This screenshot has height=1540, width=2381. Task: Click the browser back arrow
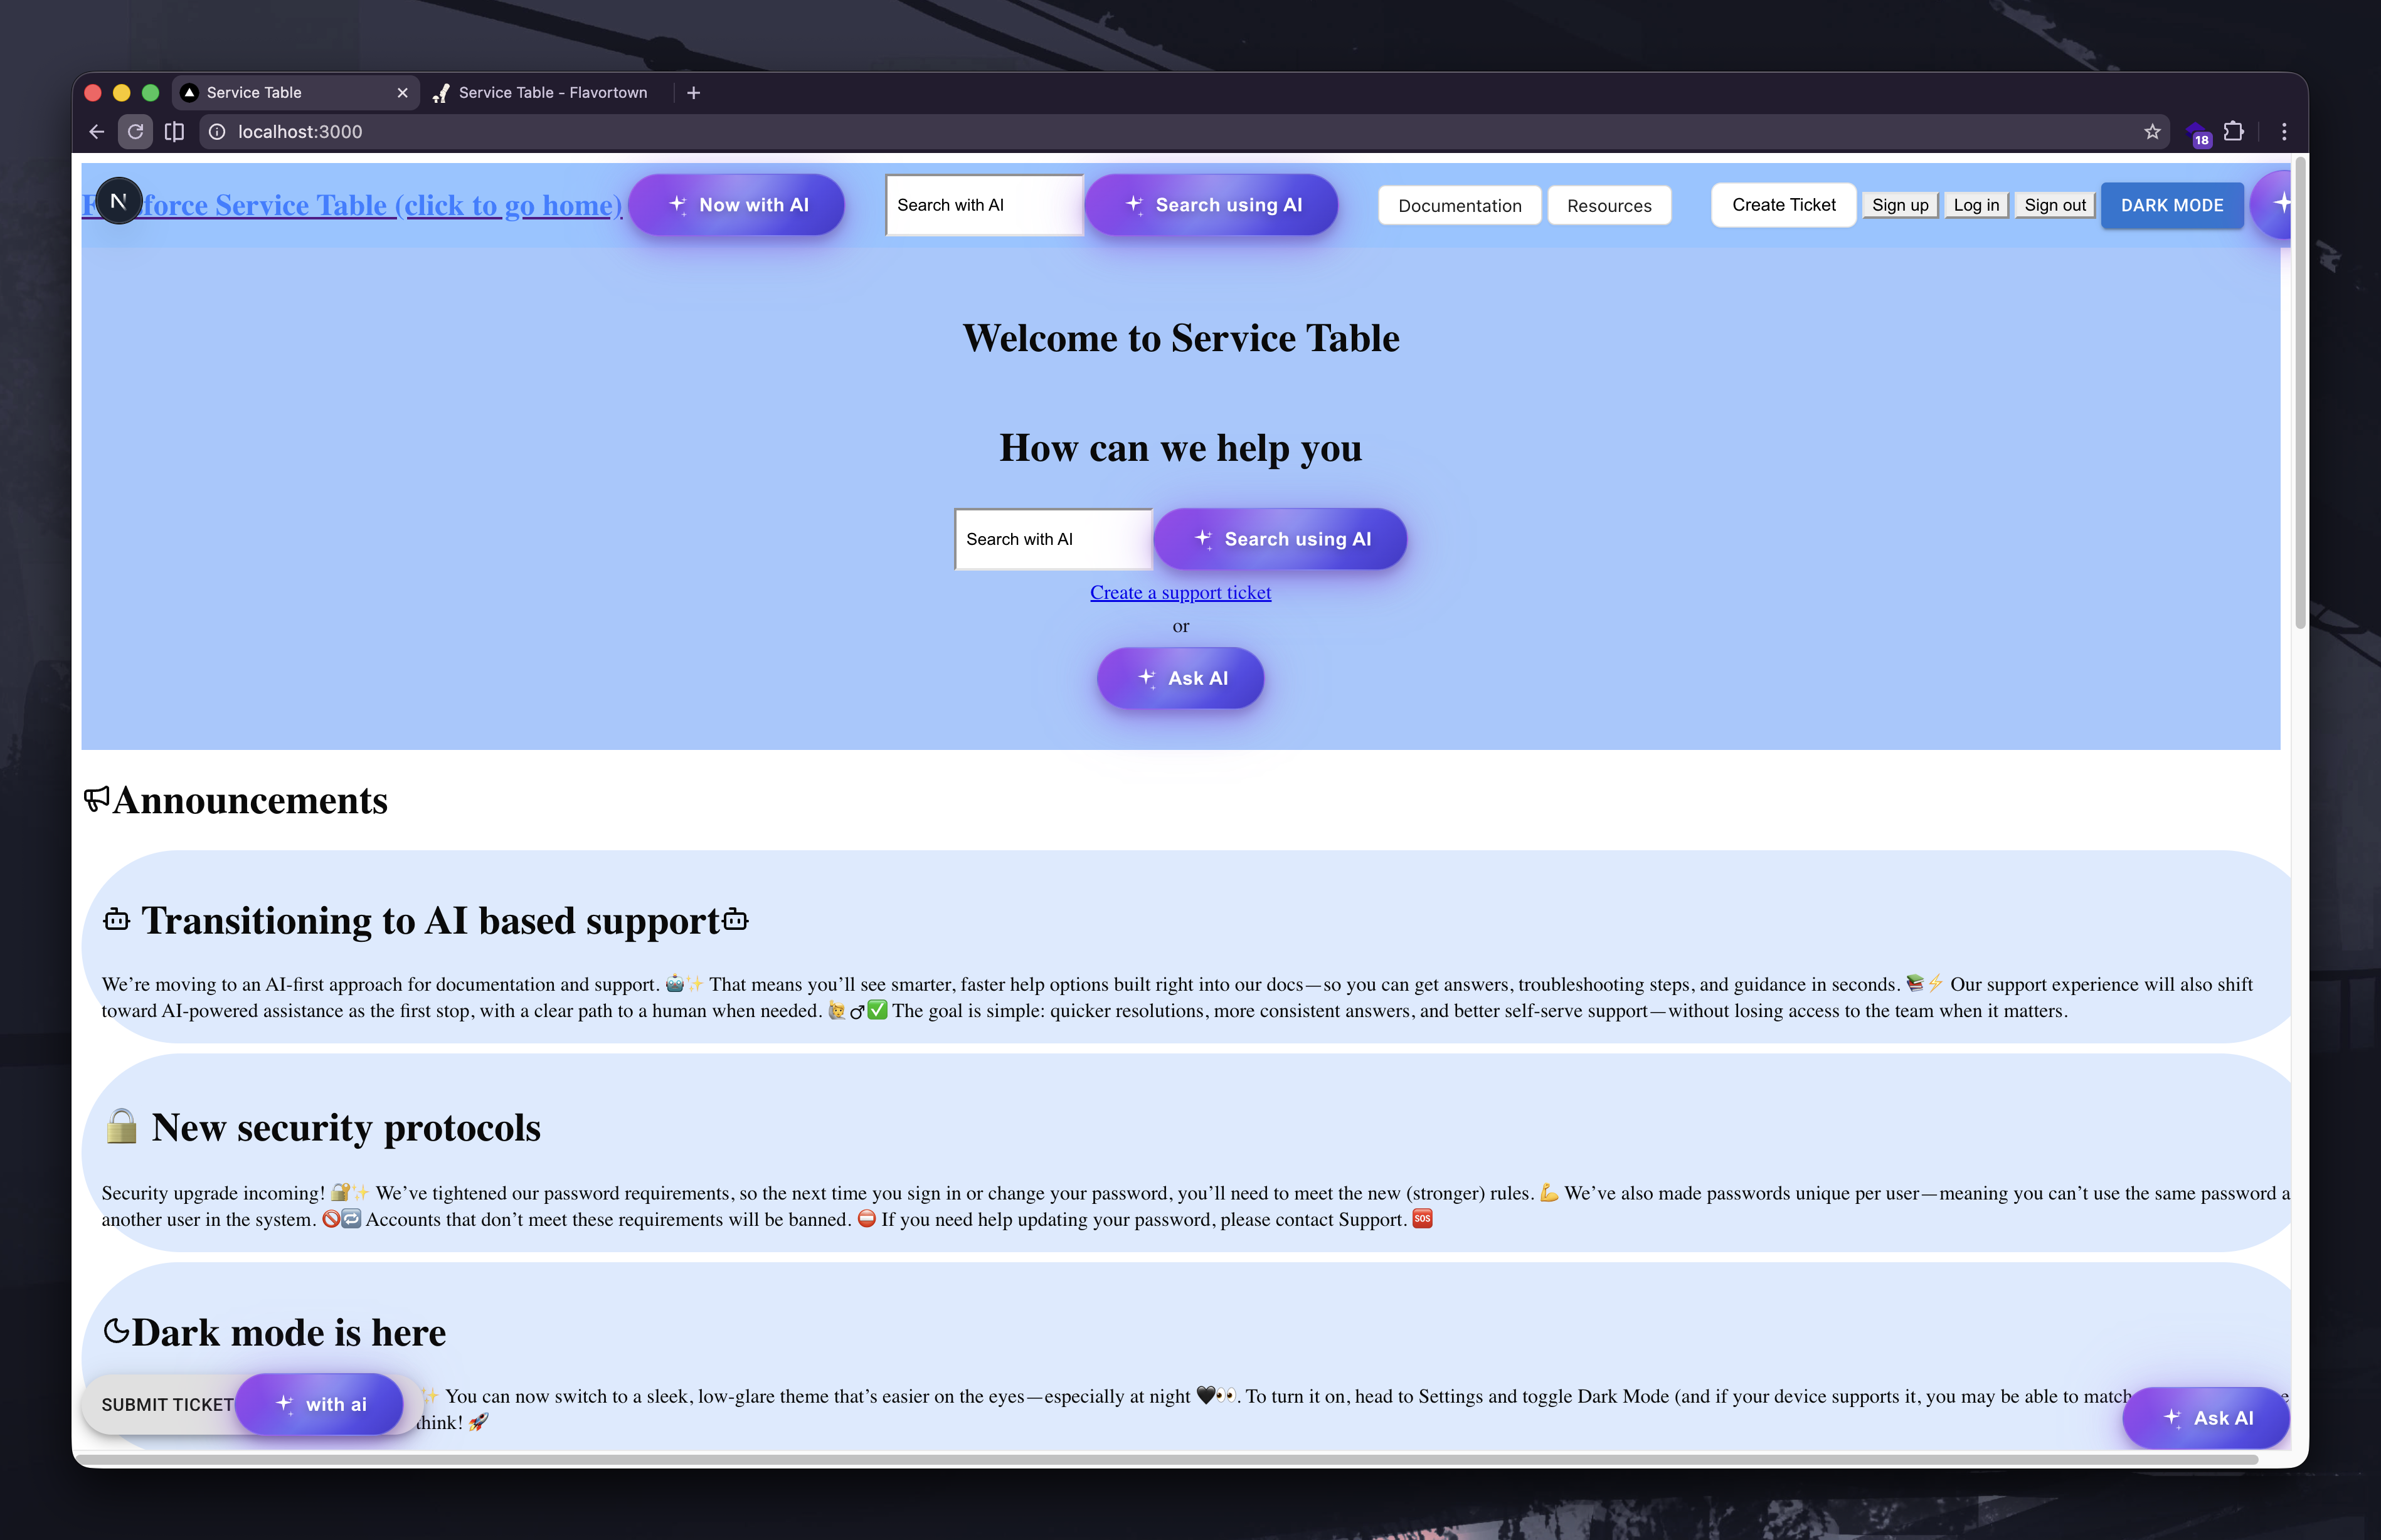97,132
